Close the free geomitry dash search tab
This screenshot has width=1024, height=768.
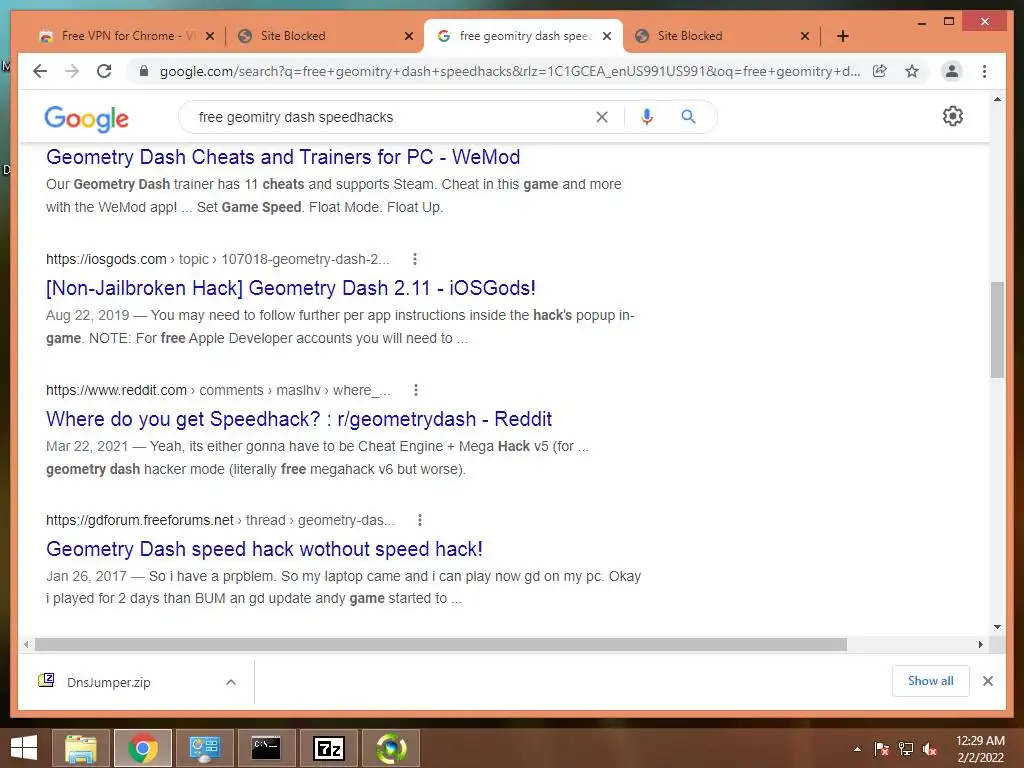pos(607,36)
